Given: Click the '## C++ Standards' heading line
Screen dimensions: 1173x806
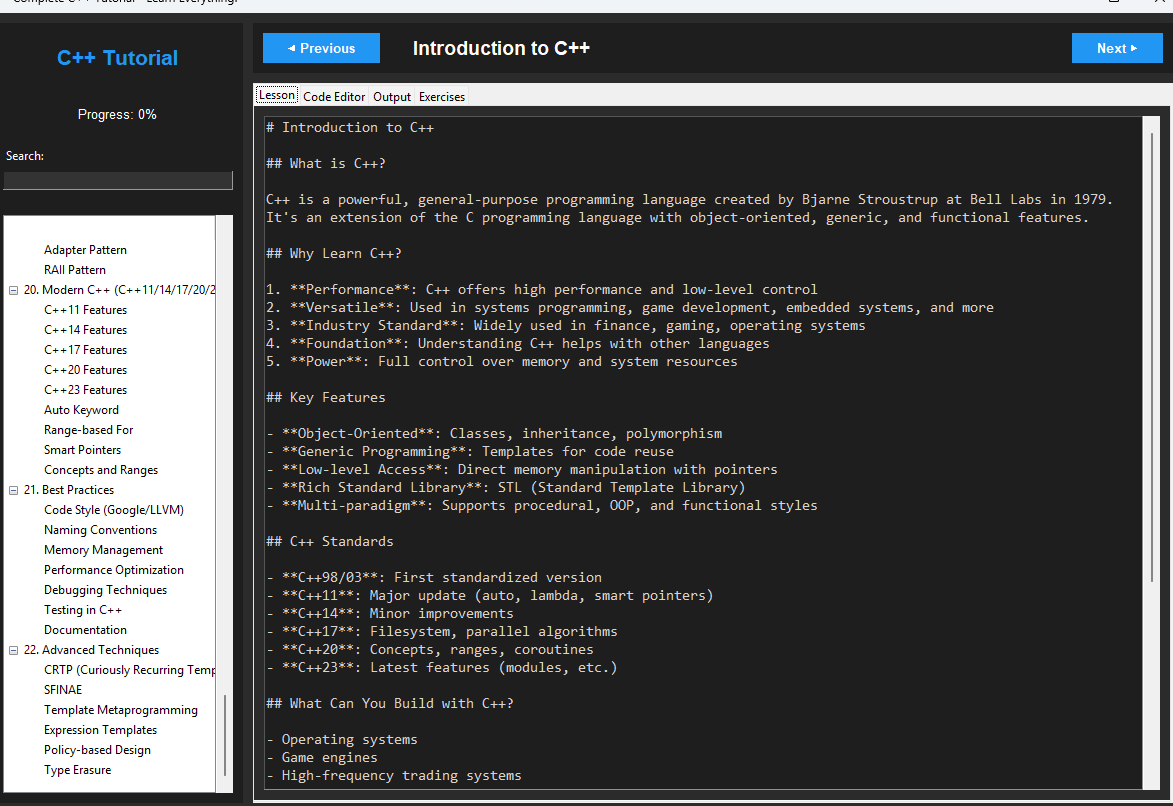Looking at the screenshot, I should (x=330, y=541).
